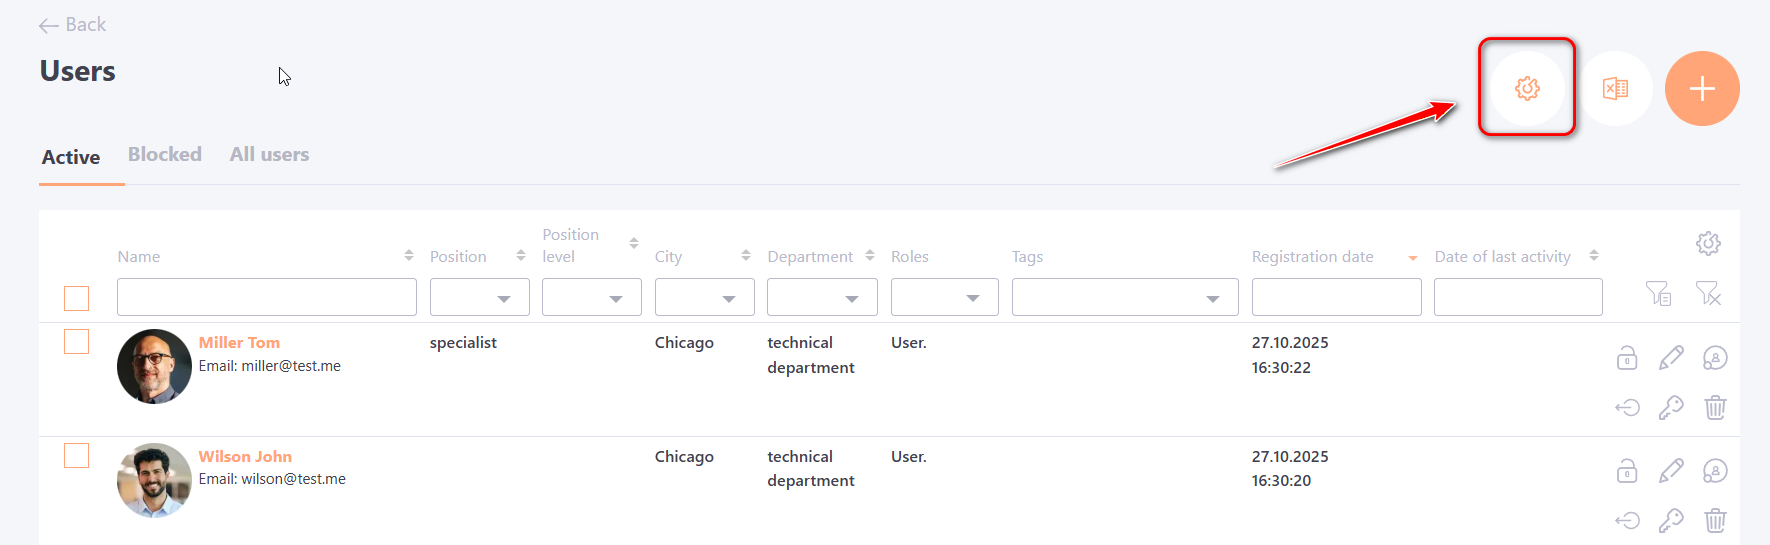Open table column settings gear
Viewport: 1770px width, 545px height.
tap(1708, 243)
